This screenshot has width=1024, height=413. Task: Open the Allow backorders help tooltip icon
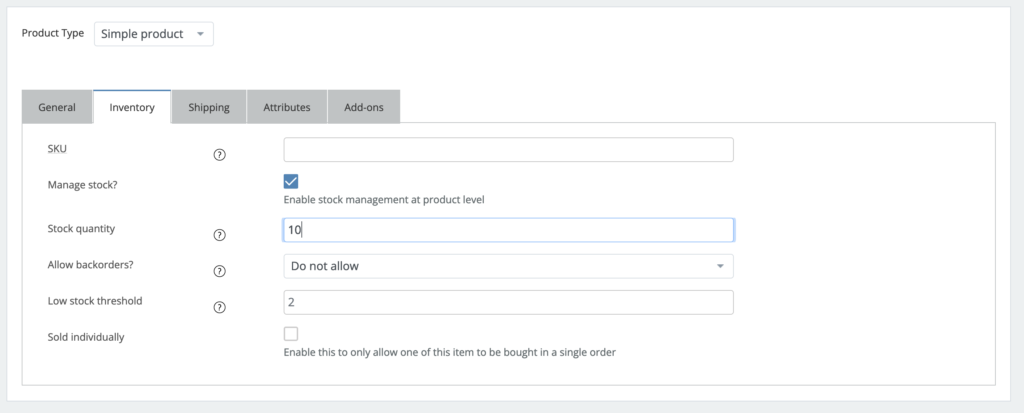point(220,271)
